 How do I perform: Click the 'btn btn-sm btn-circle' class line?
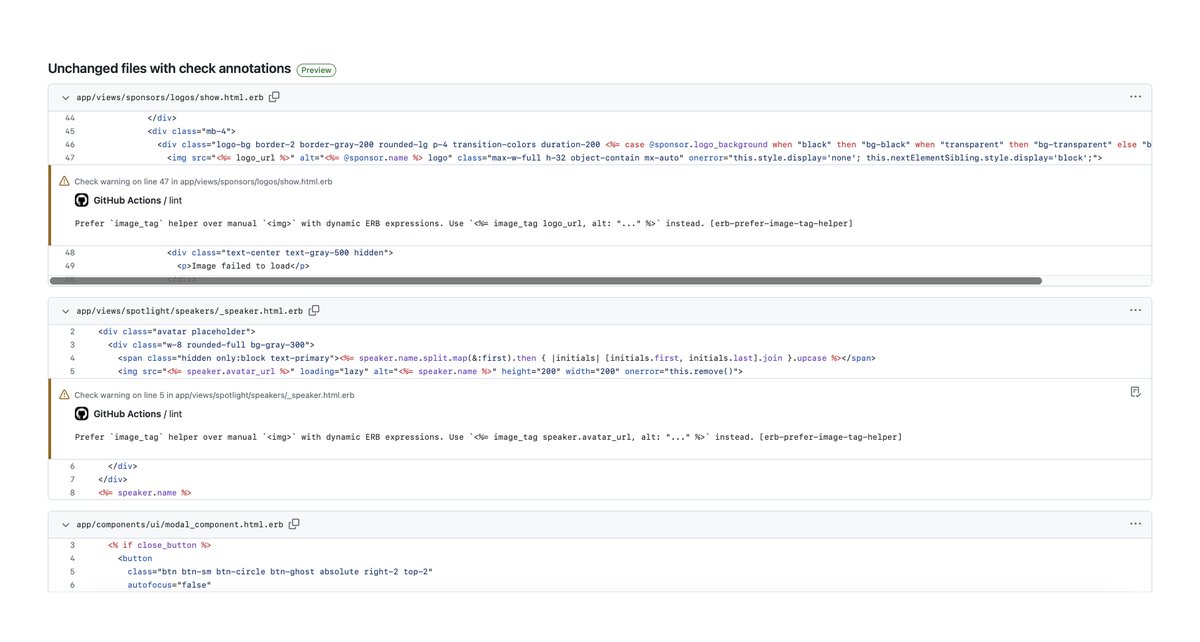pos(279,571)
